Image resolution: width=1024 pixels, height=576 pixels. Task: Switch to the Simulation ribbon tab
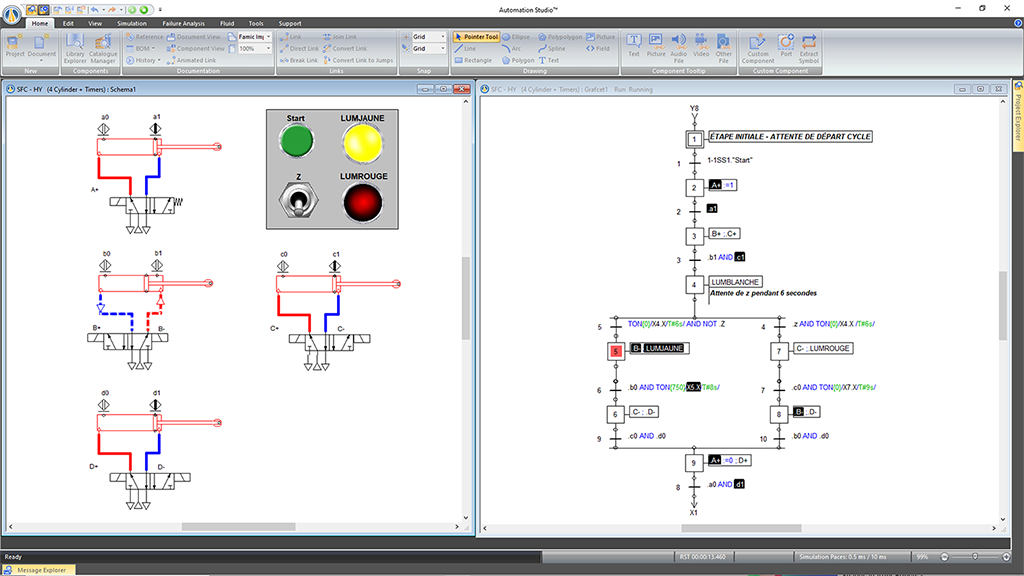[131, 22]
